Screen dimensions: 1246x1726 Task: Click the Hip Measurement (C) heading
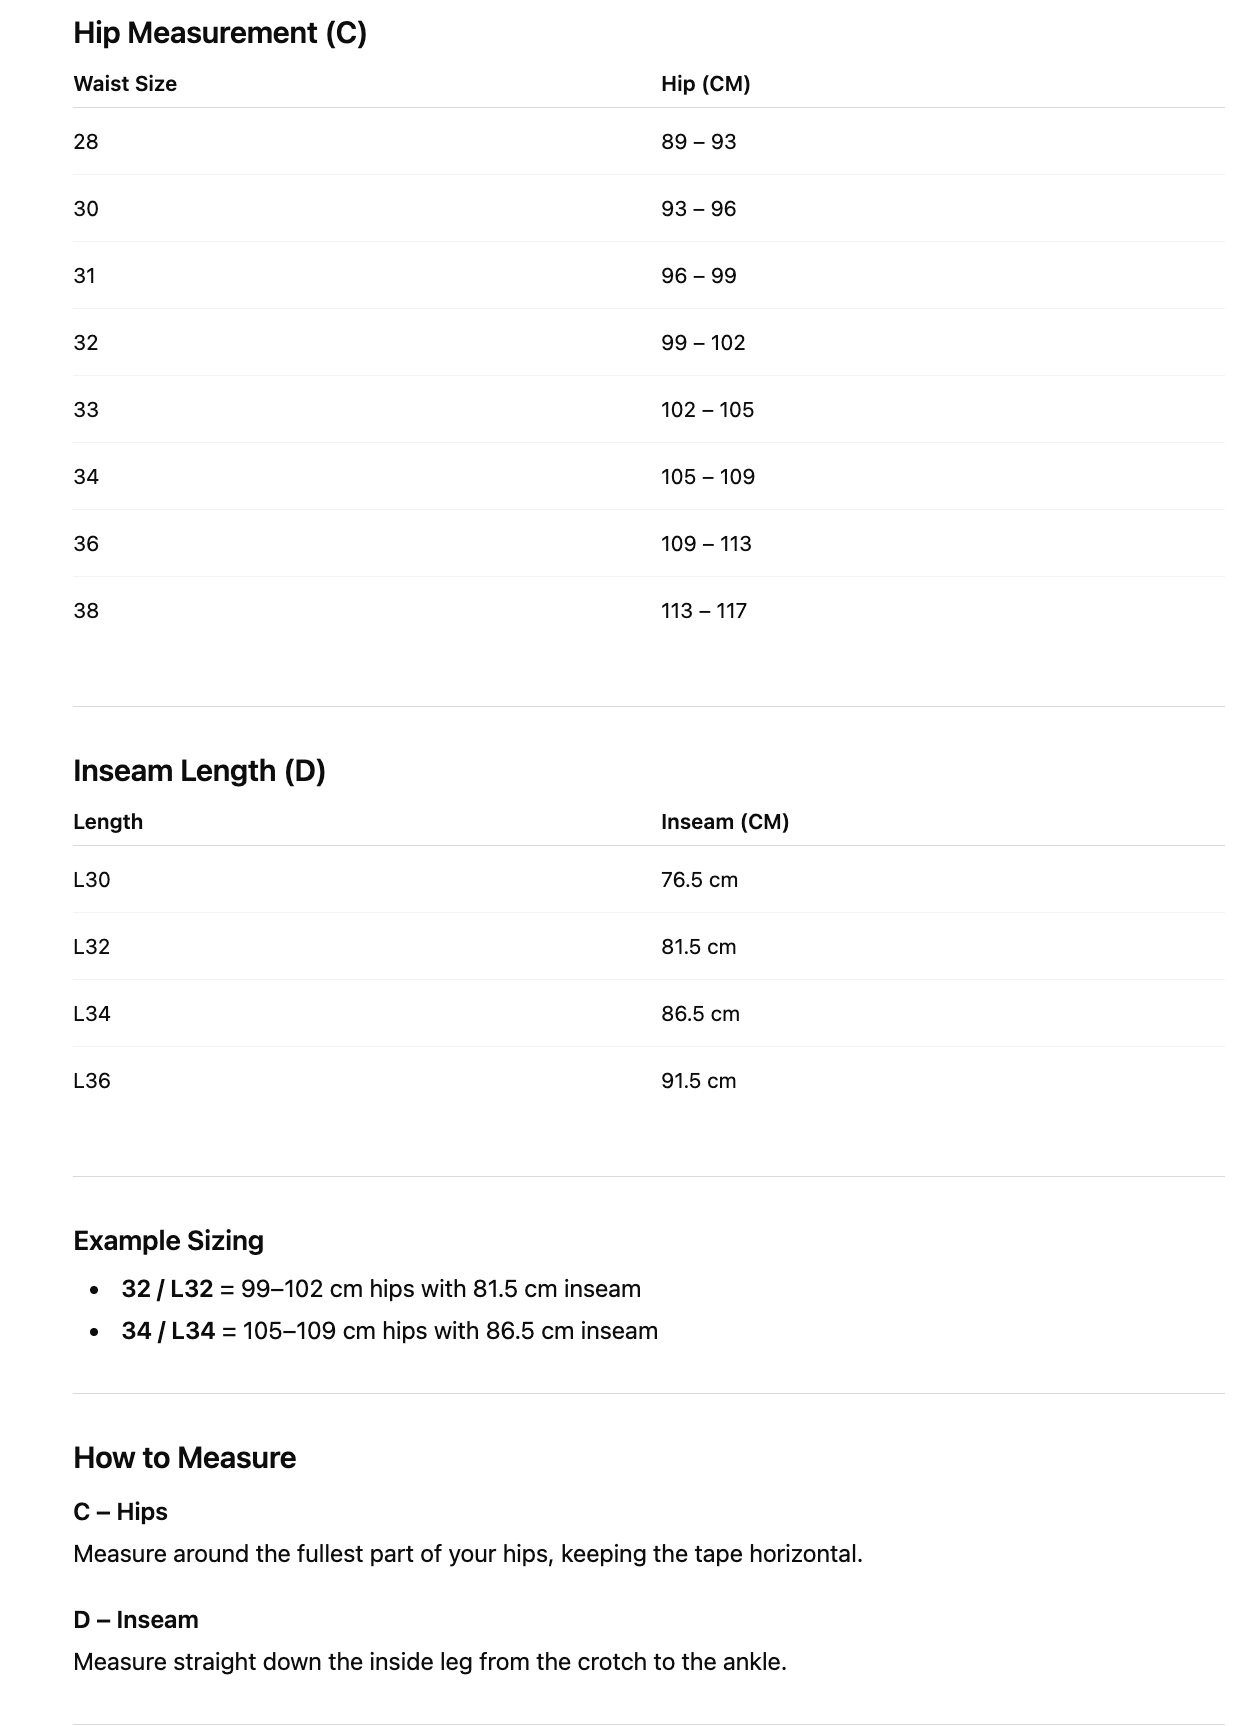click(x=220, y=33)
